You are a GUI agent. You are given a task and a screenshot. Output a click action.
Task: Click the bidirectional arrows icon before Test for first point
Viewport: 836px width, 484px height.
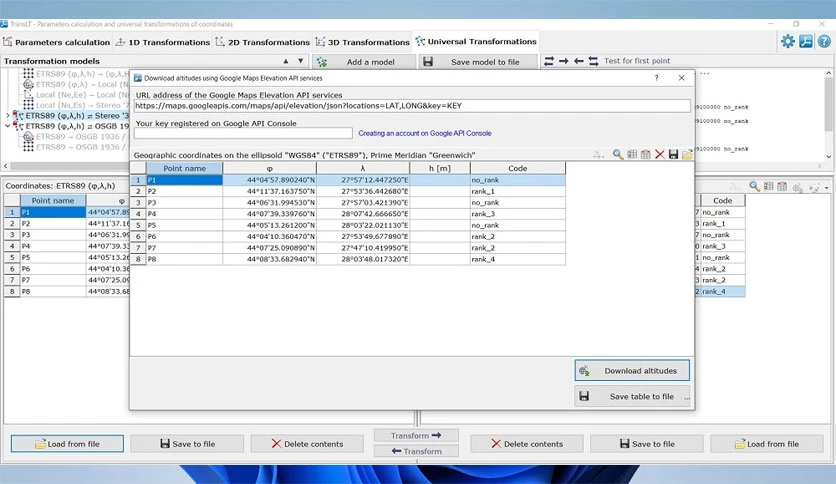point(549,61)
